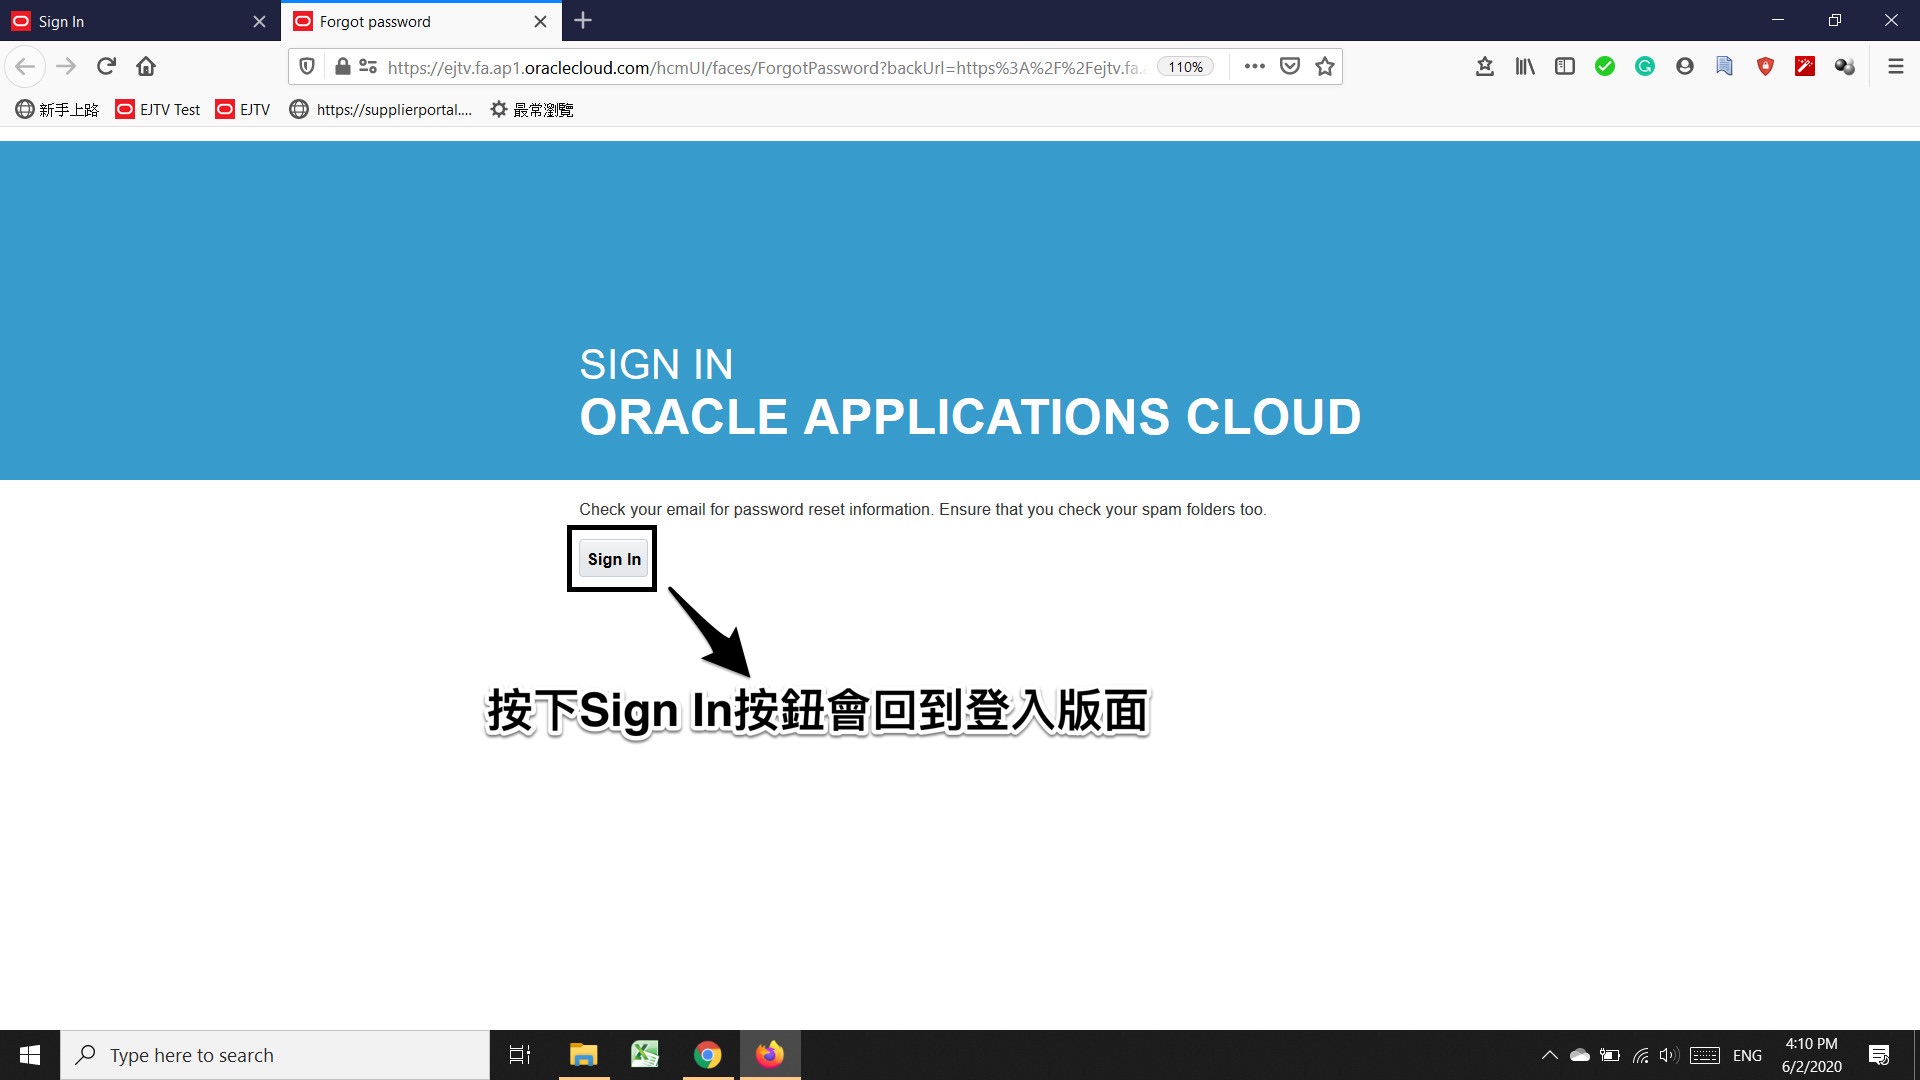
Task: Reset the 110% zoom level indicator
Action: tap(1185, 67)
